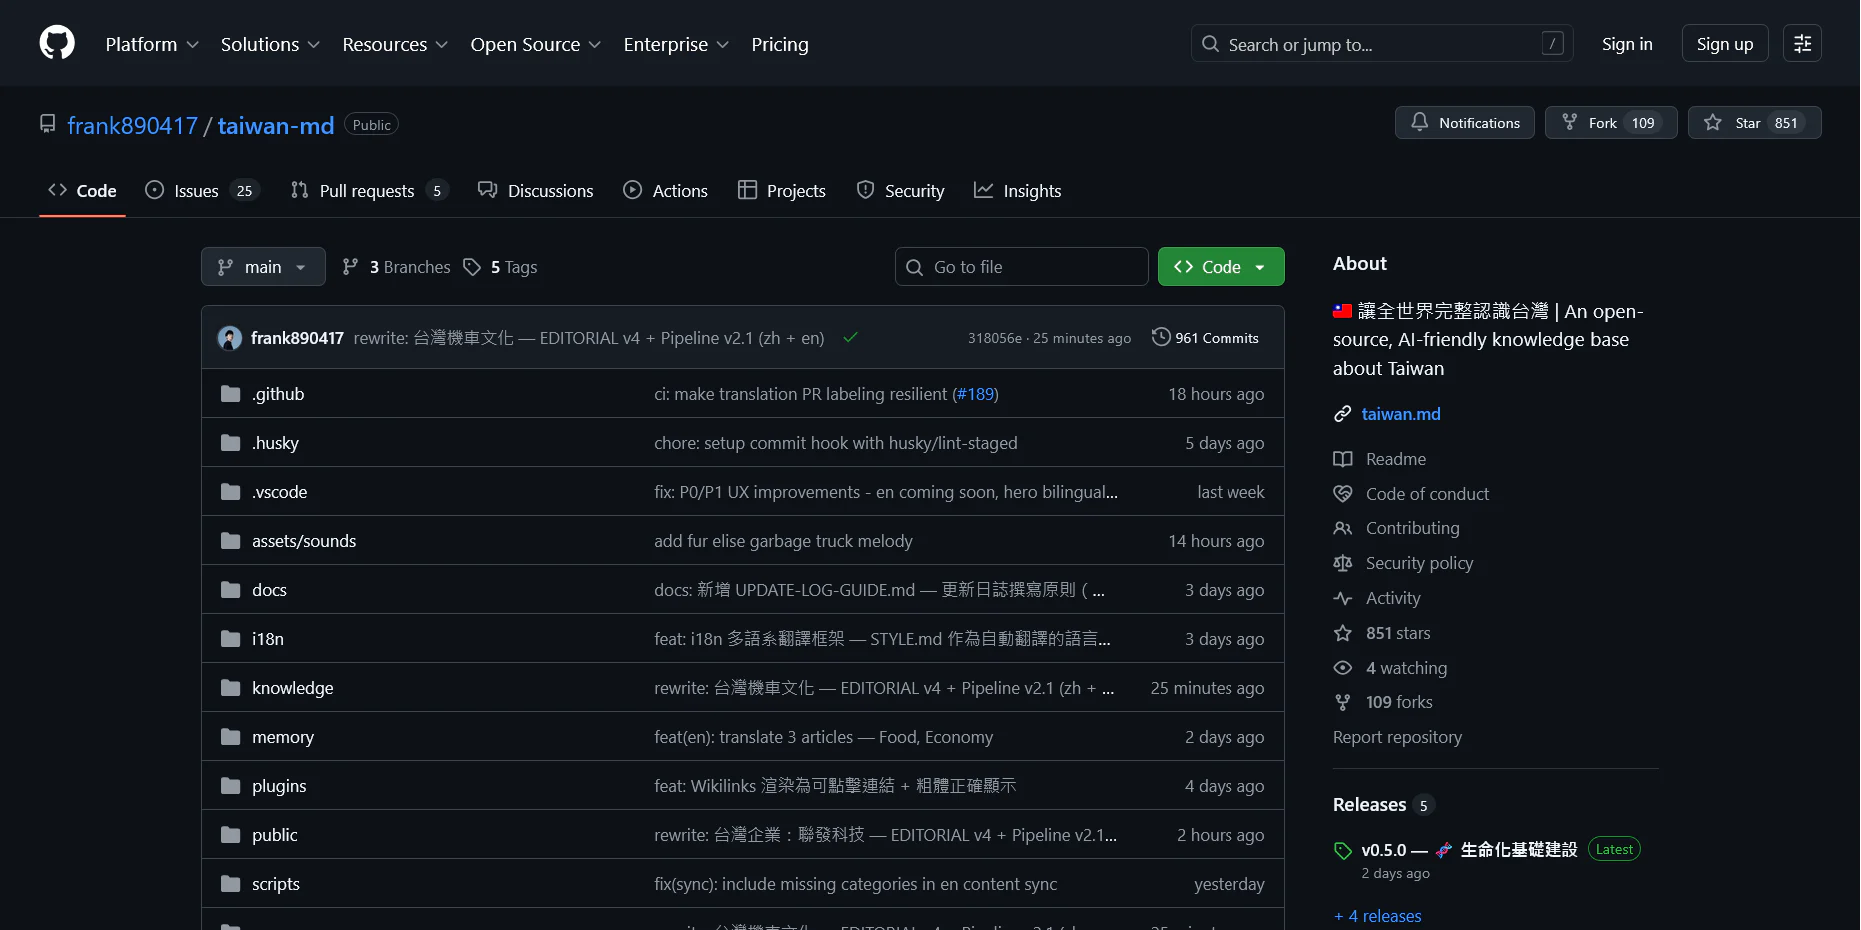
Task: Open the v0.5.0 latest release
Action: 1468,850
